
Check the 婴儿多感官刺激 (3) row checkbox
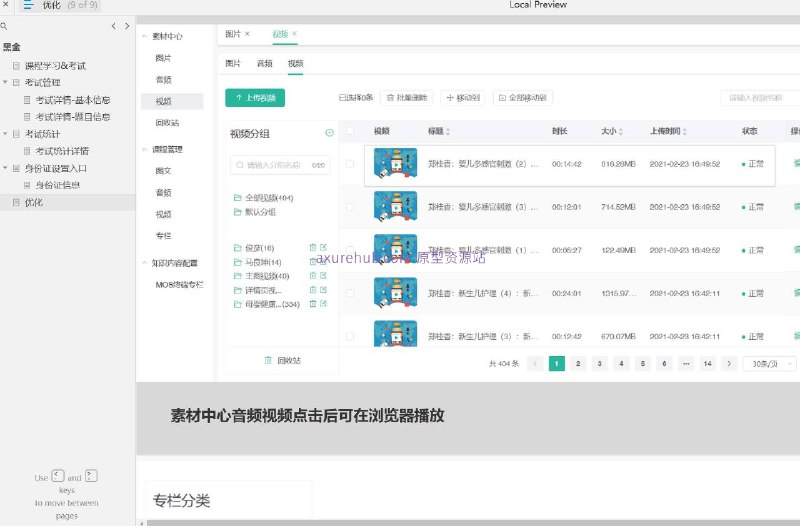[x=350, y=207]
